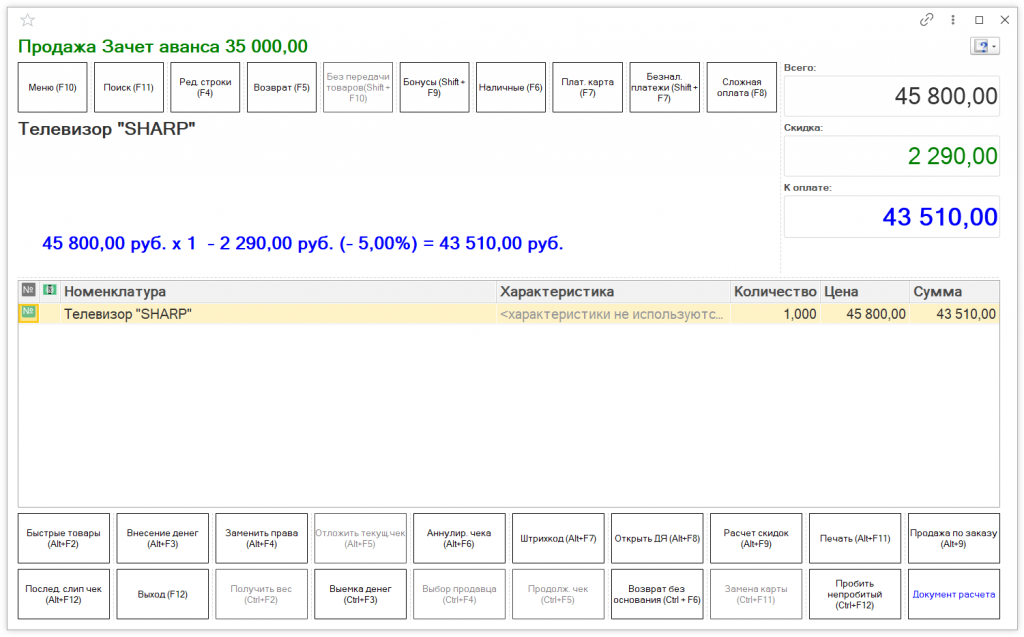The width and height of the screenshot is (1024, 637).
Task: Open the Документ расчета link
Action: (953, 594)
